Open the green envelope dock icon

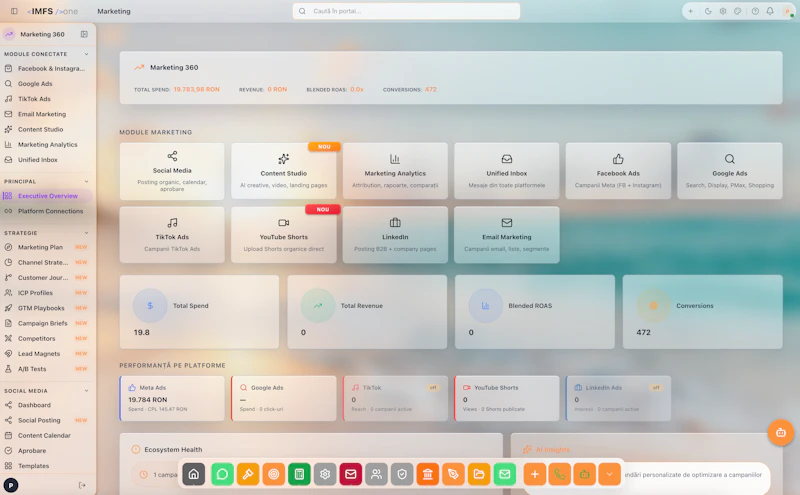[x=505, y=474]
